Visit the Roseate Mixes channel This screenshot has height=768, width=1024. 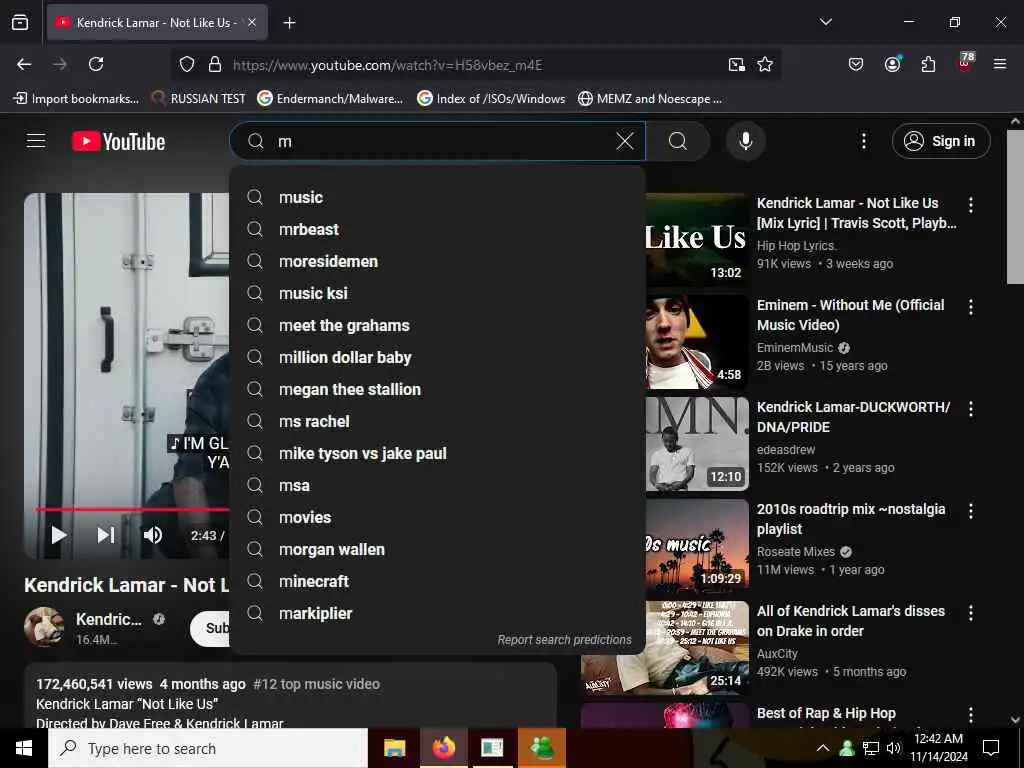[795, 552]
